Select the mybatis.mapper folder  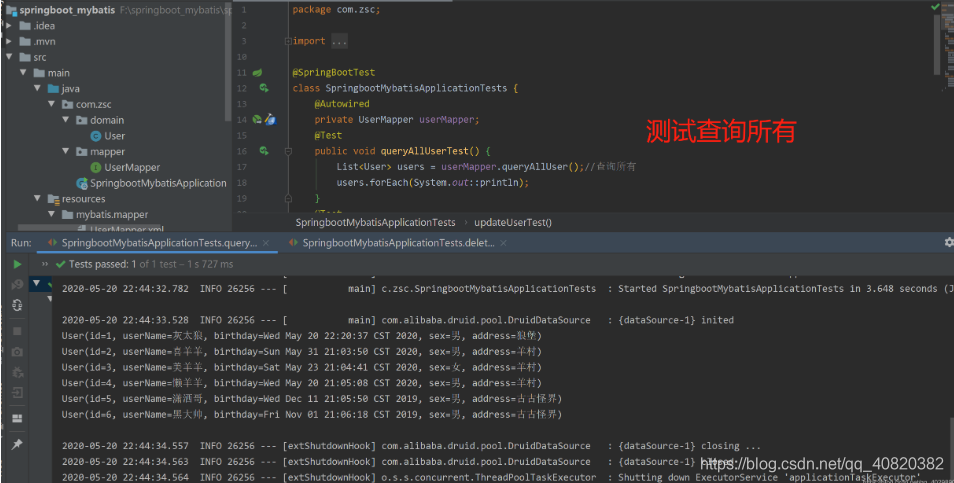[x=111, y=215]
